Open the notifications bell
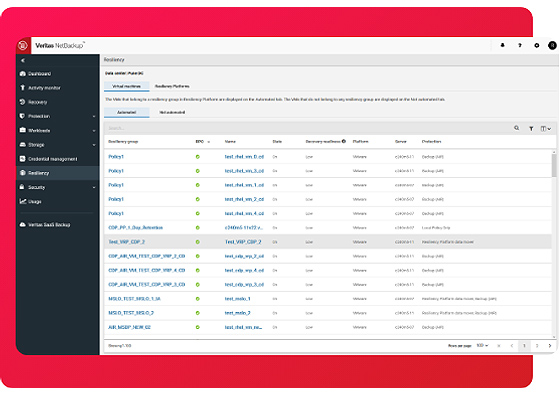 coord(502,45)
